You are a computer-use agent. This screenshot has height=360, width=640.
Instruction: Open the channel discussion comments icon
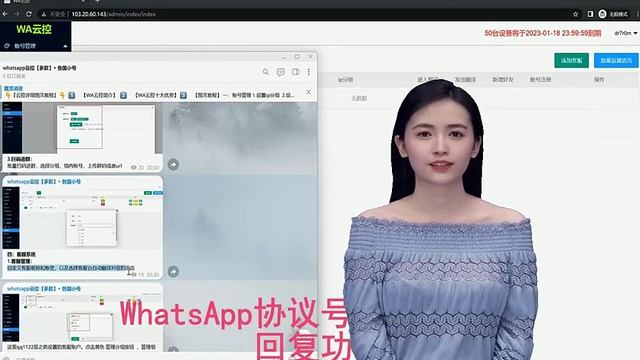281,72
